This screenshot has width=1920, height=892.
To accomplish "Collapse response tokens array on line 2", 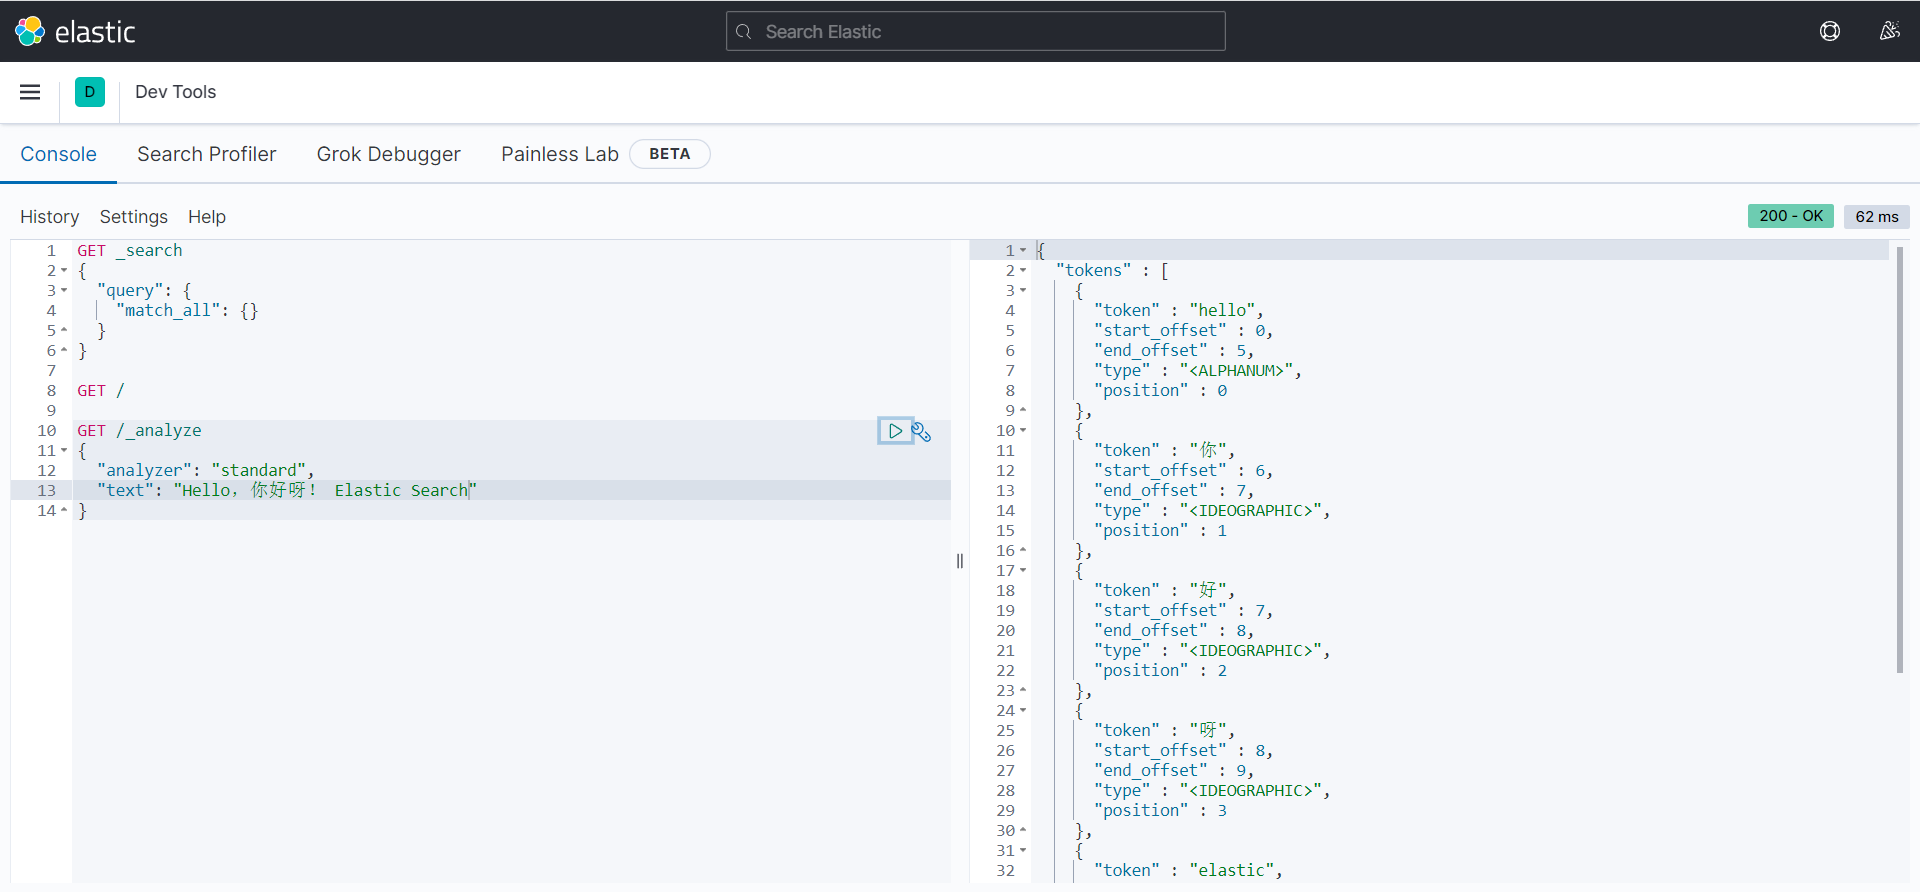I will click(x=1023, y=271).
